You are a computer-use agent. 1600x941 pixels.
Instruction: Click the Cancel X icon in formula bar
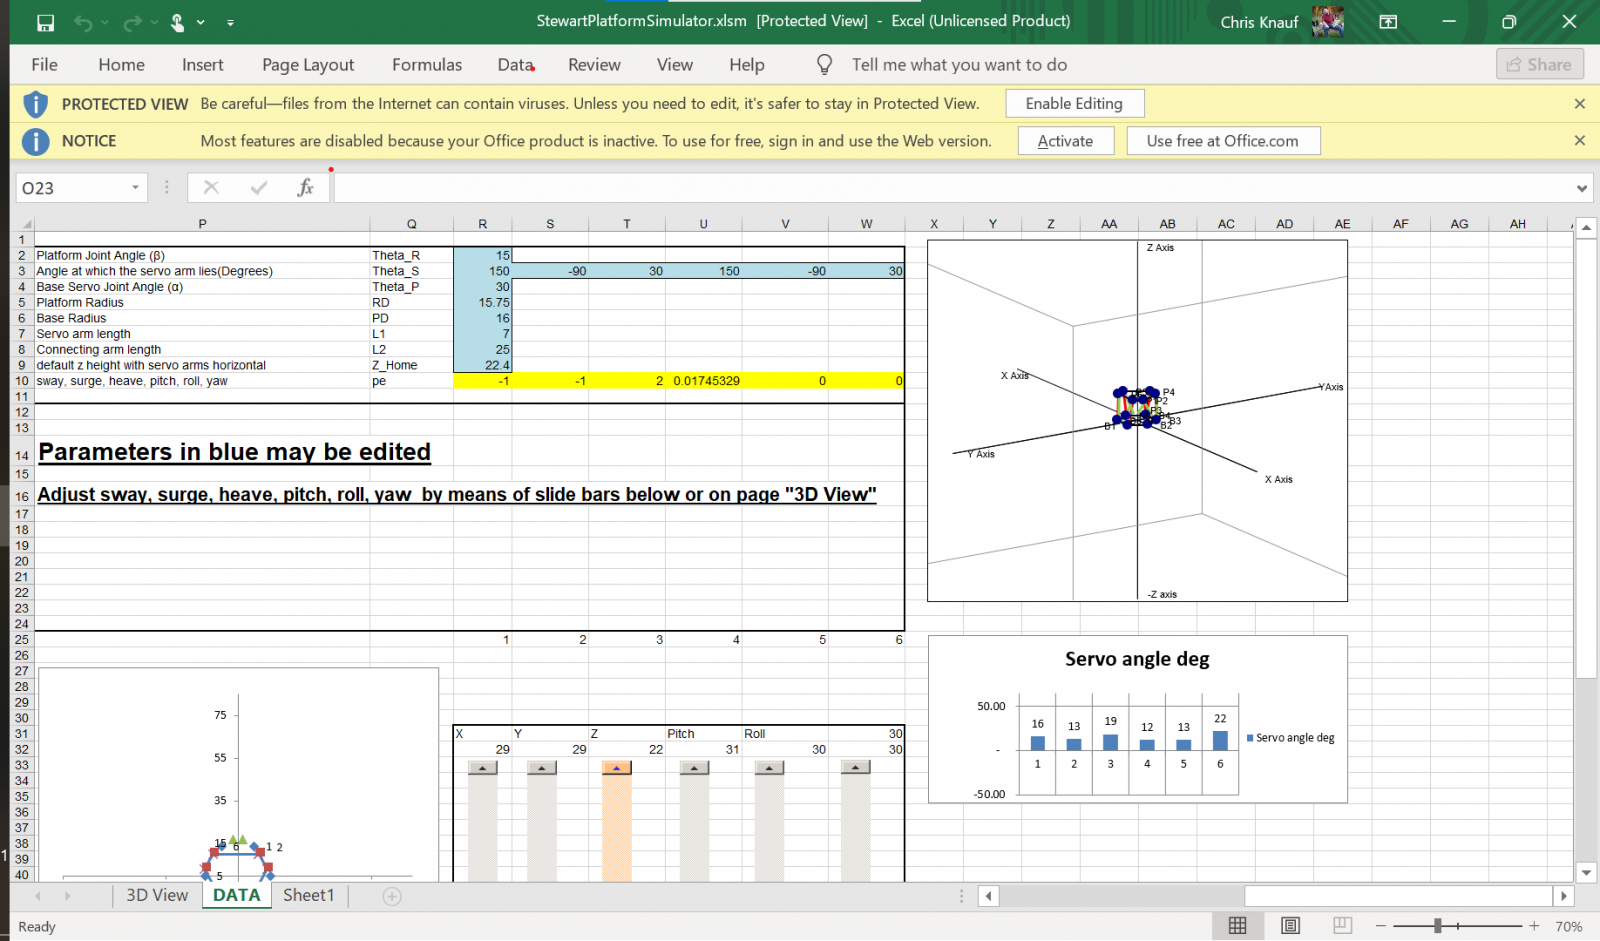(x=211, y=188)
